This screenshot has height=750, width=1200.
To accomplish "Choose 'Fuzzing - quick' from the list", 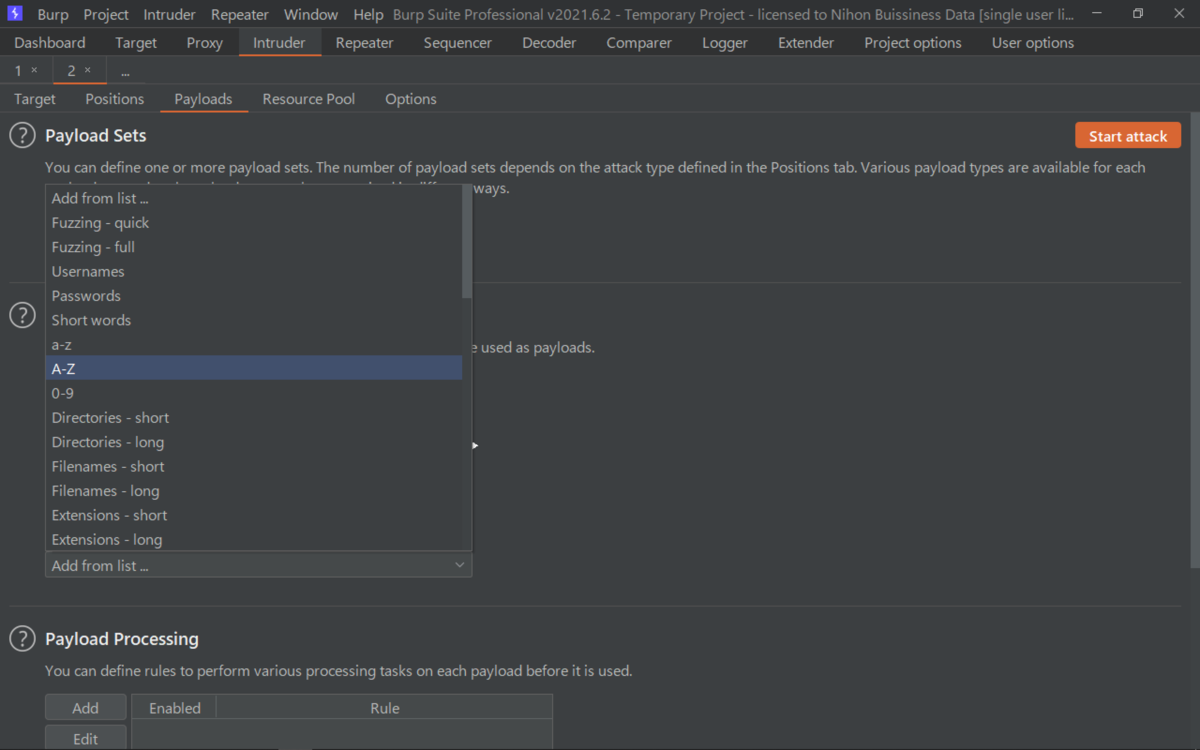I will tap(254, 222).
